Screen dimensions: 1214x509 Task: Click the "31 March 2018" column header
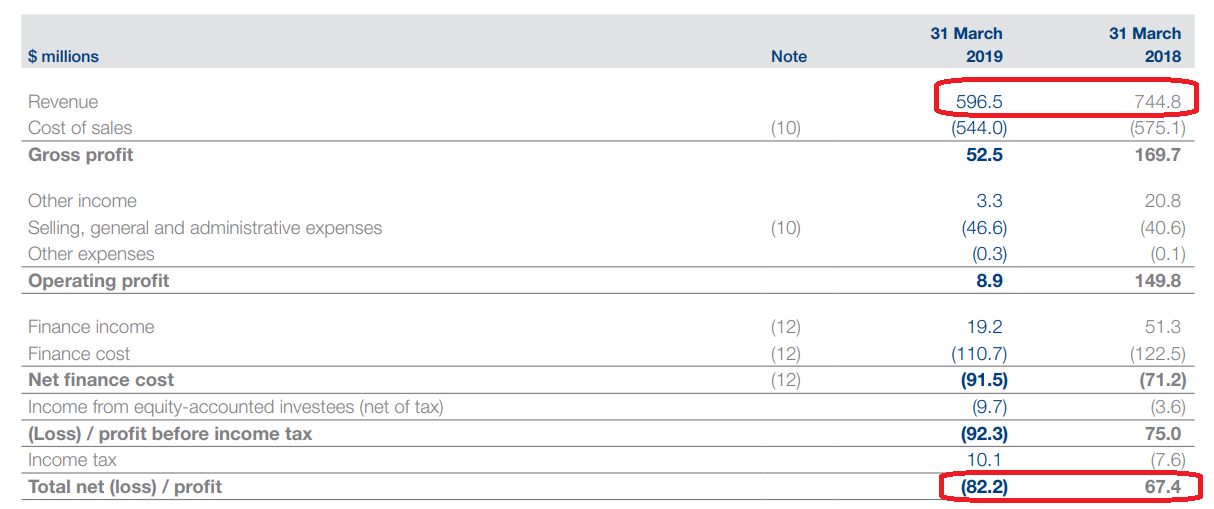click(x=1145, y=45)
